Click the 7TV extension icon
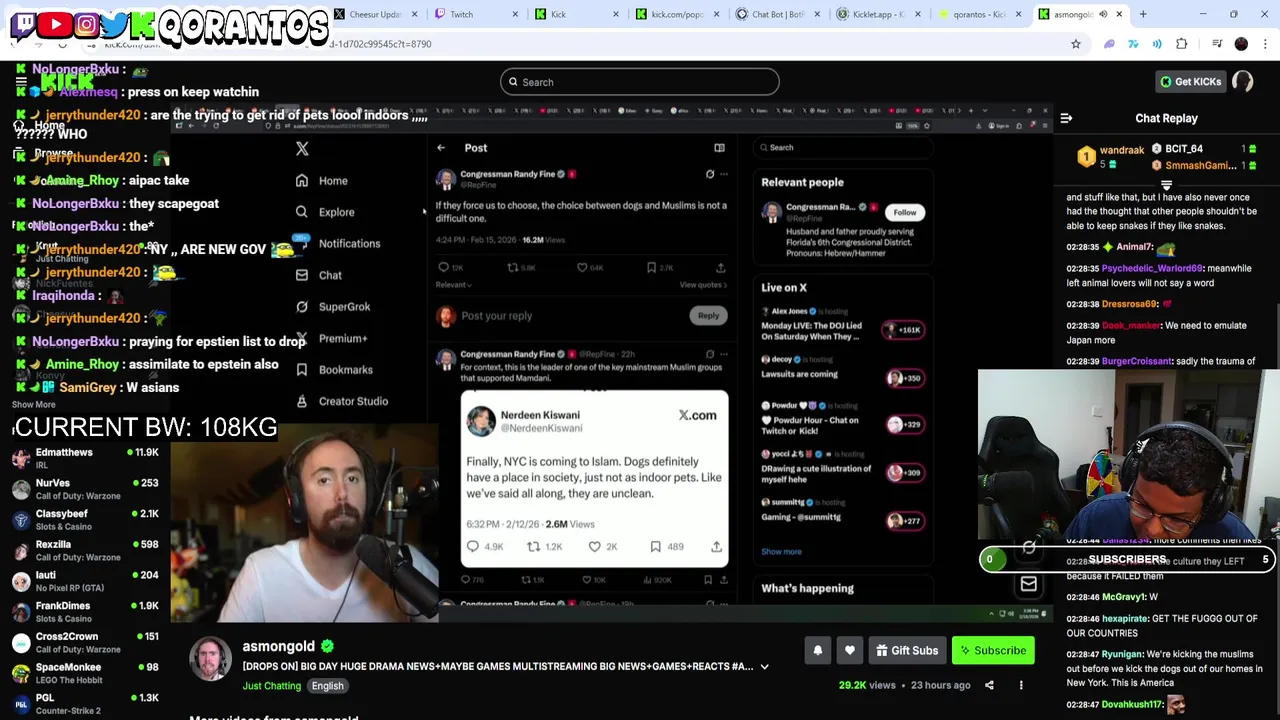This screenshot has height=720, width=1280. coord(1133,44)
